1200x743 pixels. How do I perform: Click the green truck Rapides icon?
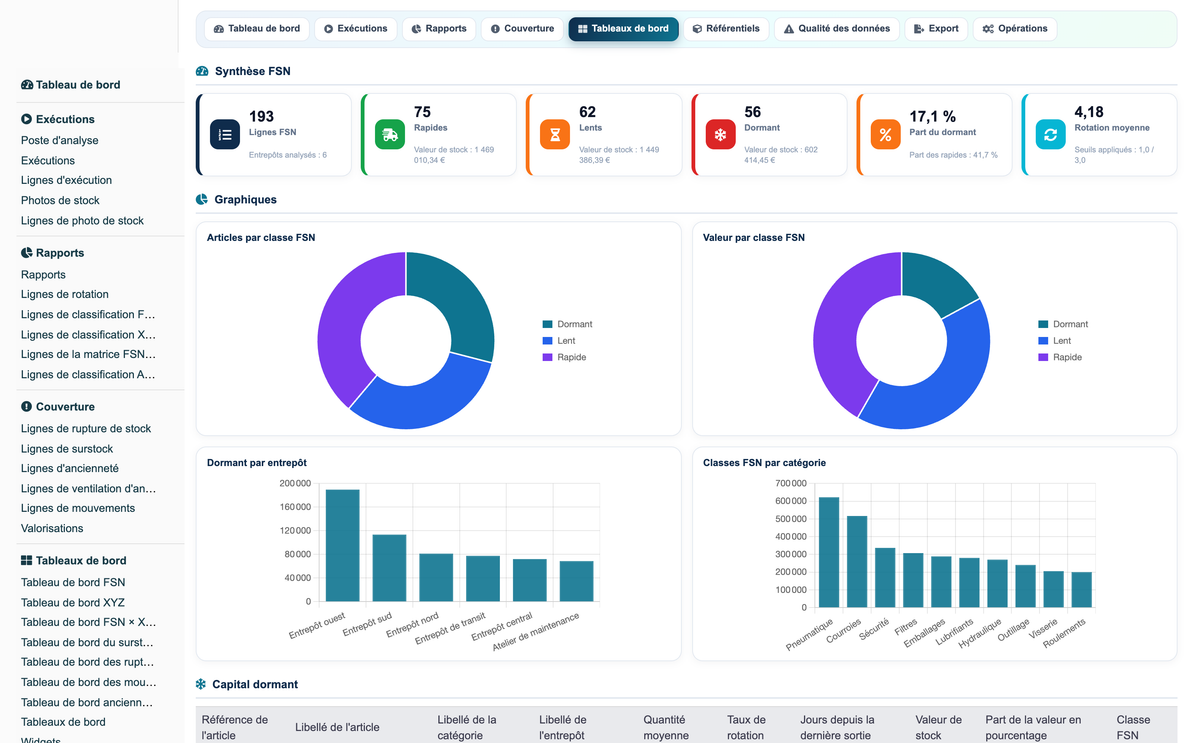click(x=390, y=135)
